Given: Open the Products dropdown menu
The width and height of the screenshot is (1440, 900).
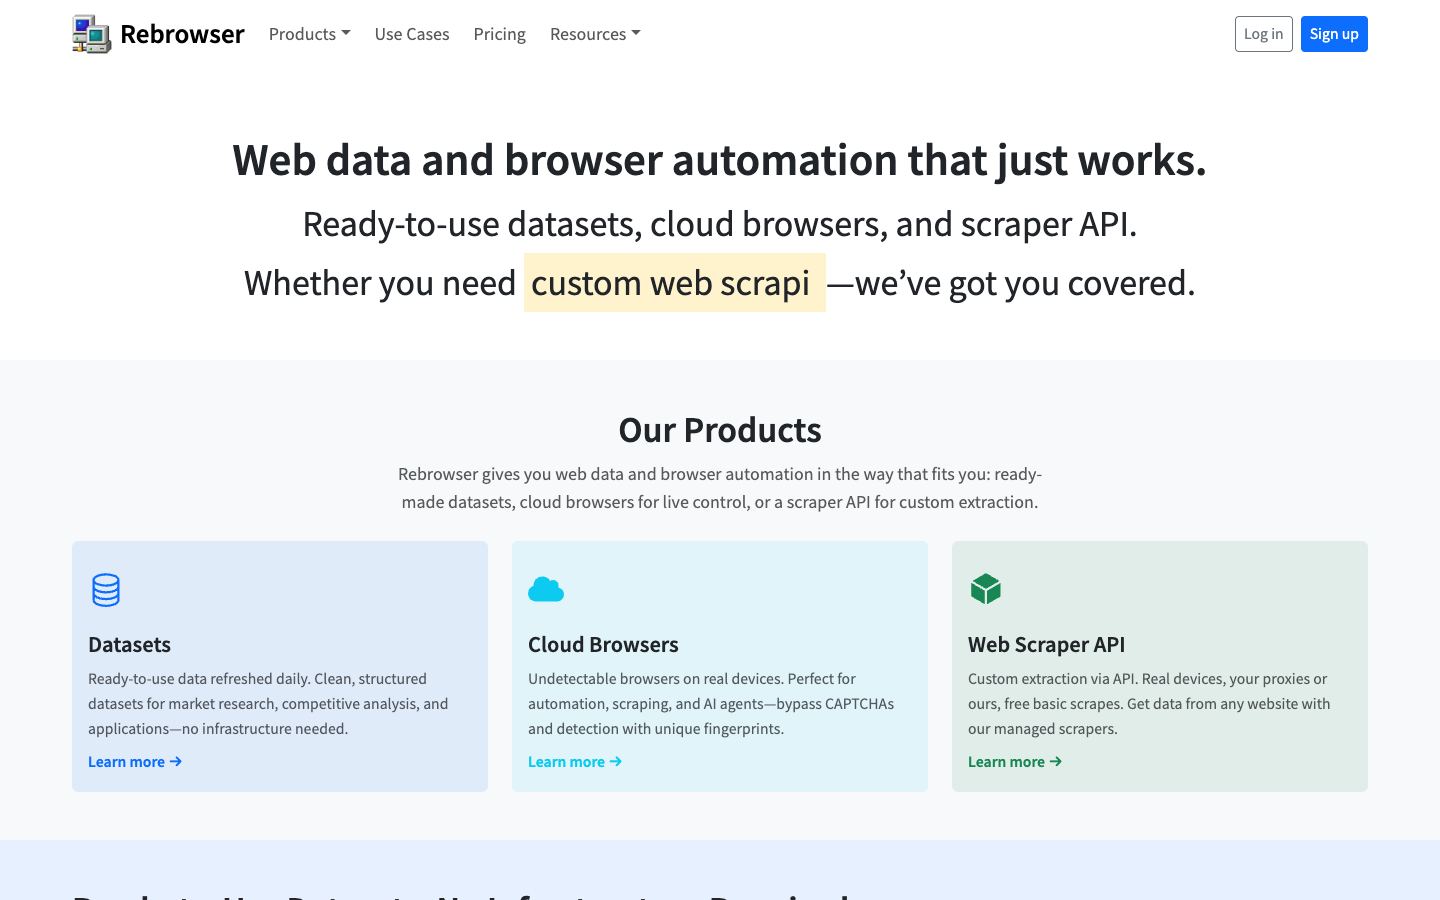Looking at the screenshot, I should click(309, 34).
